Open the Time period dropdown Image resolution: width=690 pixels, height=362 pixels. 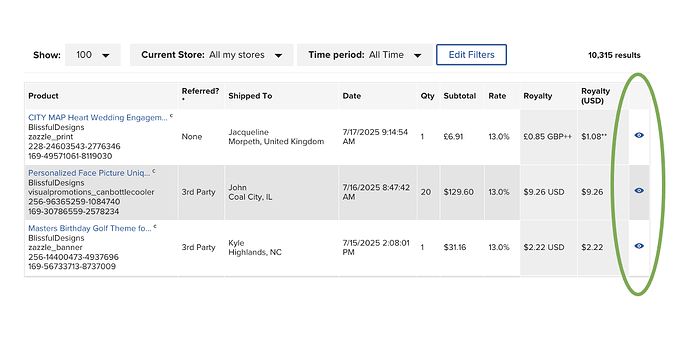[x=365, y=55]
